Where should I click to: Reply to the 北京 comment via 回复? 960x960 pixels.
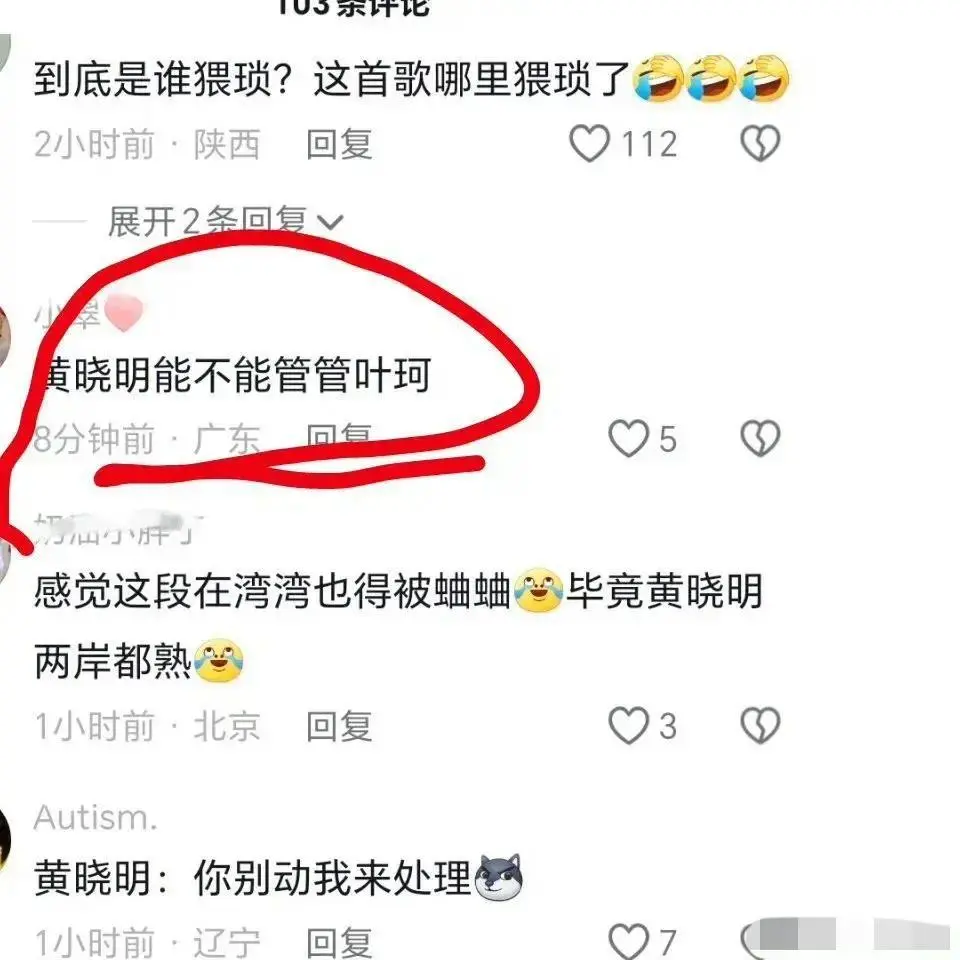[x=339, y=726]
